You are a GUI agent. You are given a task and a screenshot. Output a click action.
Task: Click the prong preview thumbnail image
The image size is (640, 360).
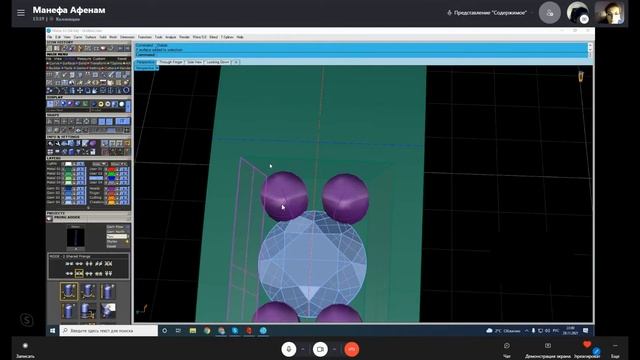point(76,238)
